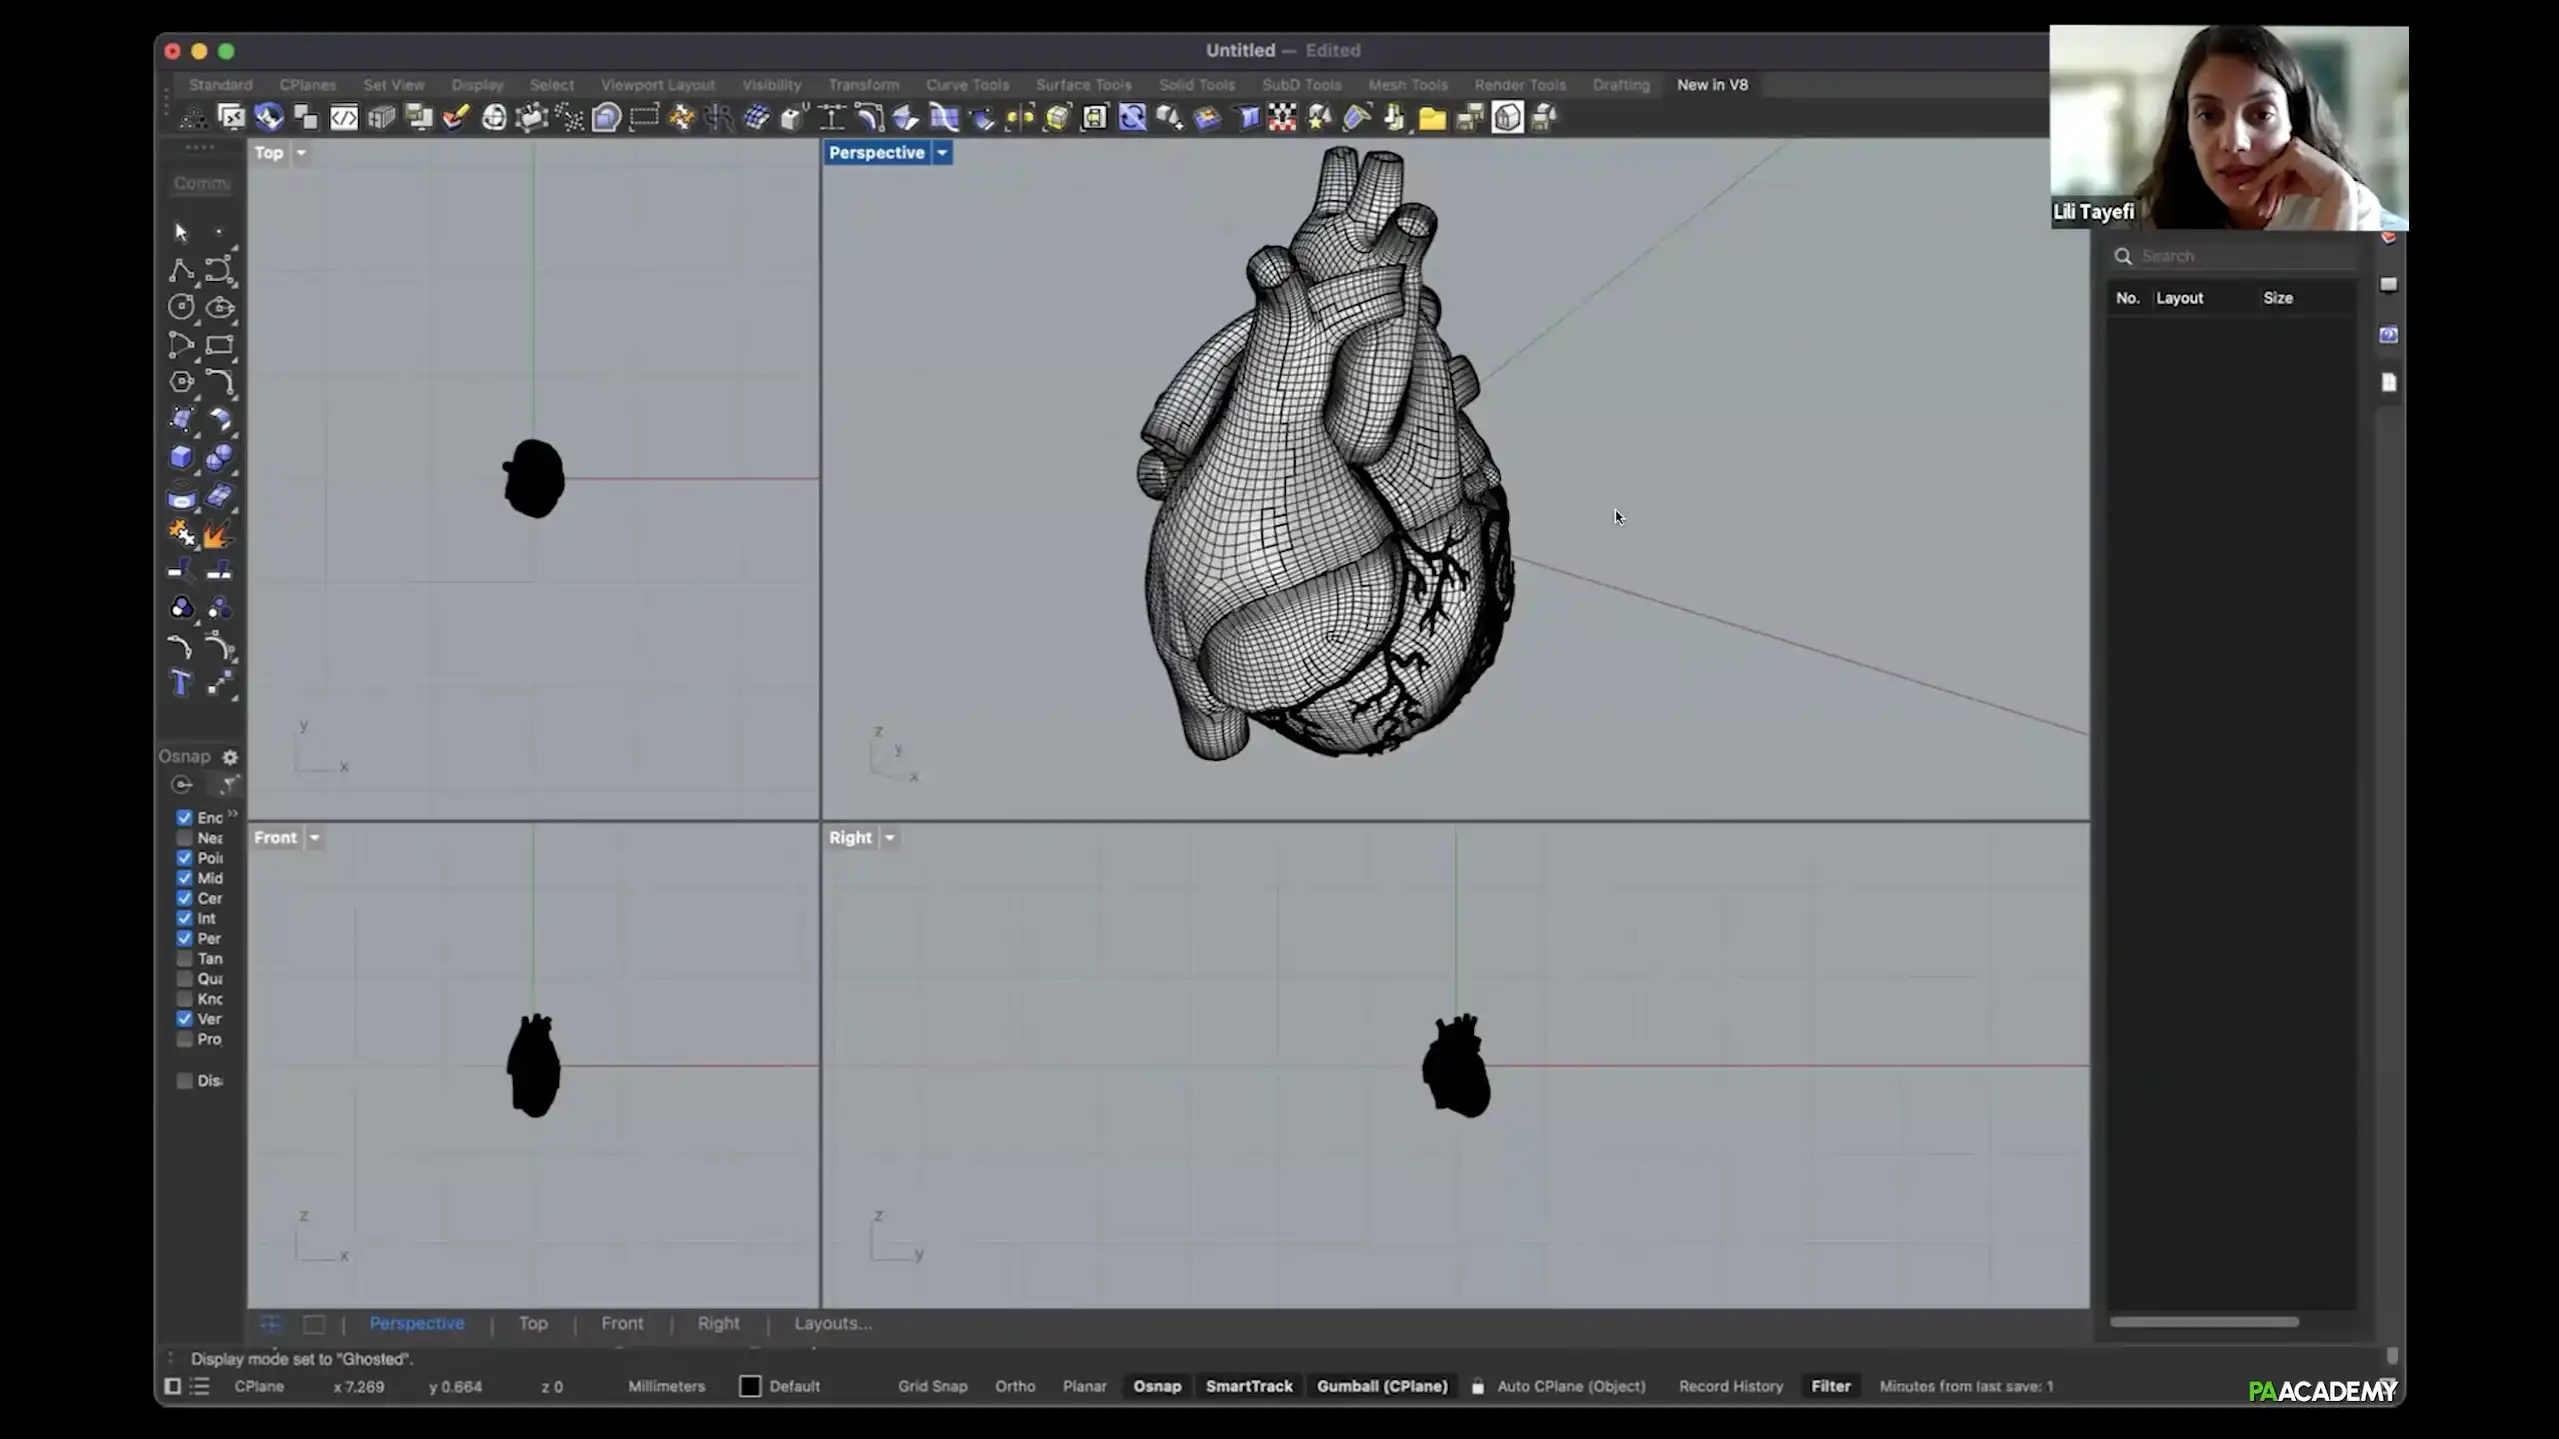The image size is (2559, 1439).
Task: Select the Rectangle tool
Action: pos(219,346)
